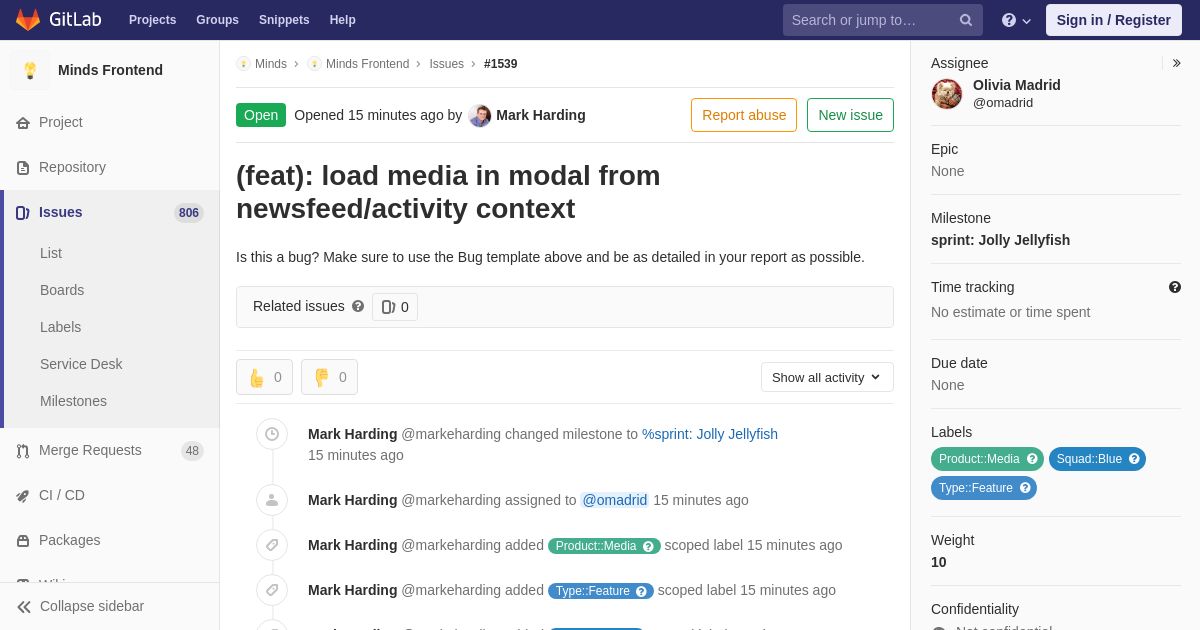Click the @omadrid mention link
The width and height of the screenshot is (1200, 630).
point(615,500)
